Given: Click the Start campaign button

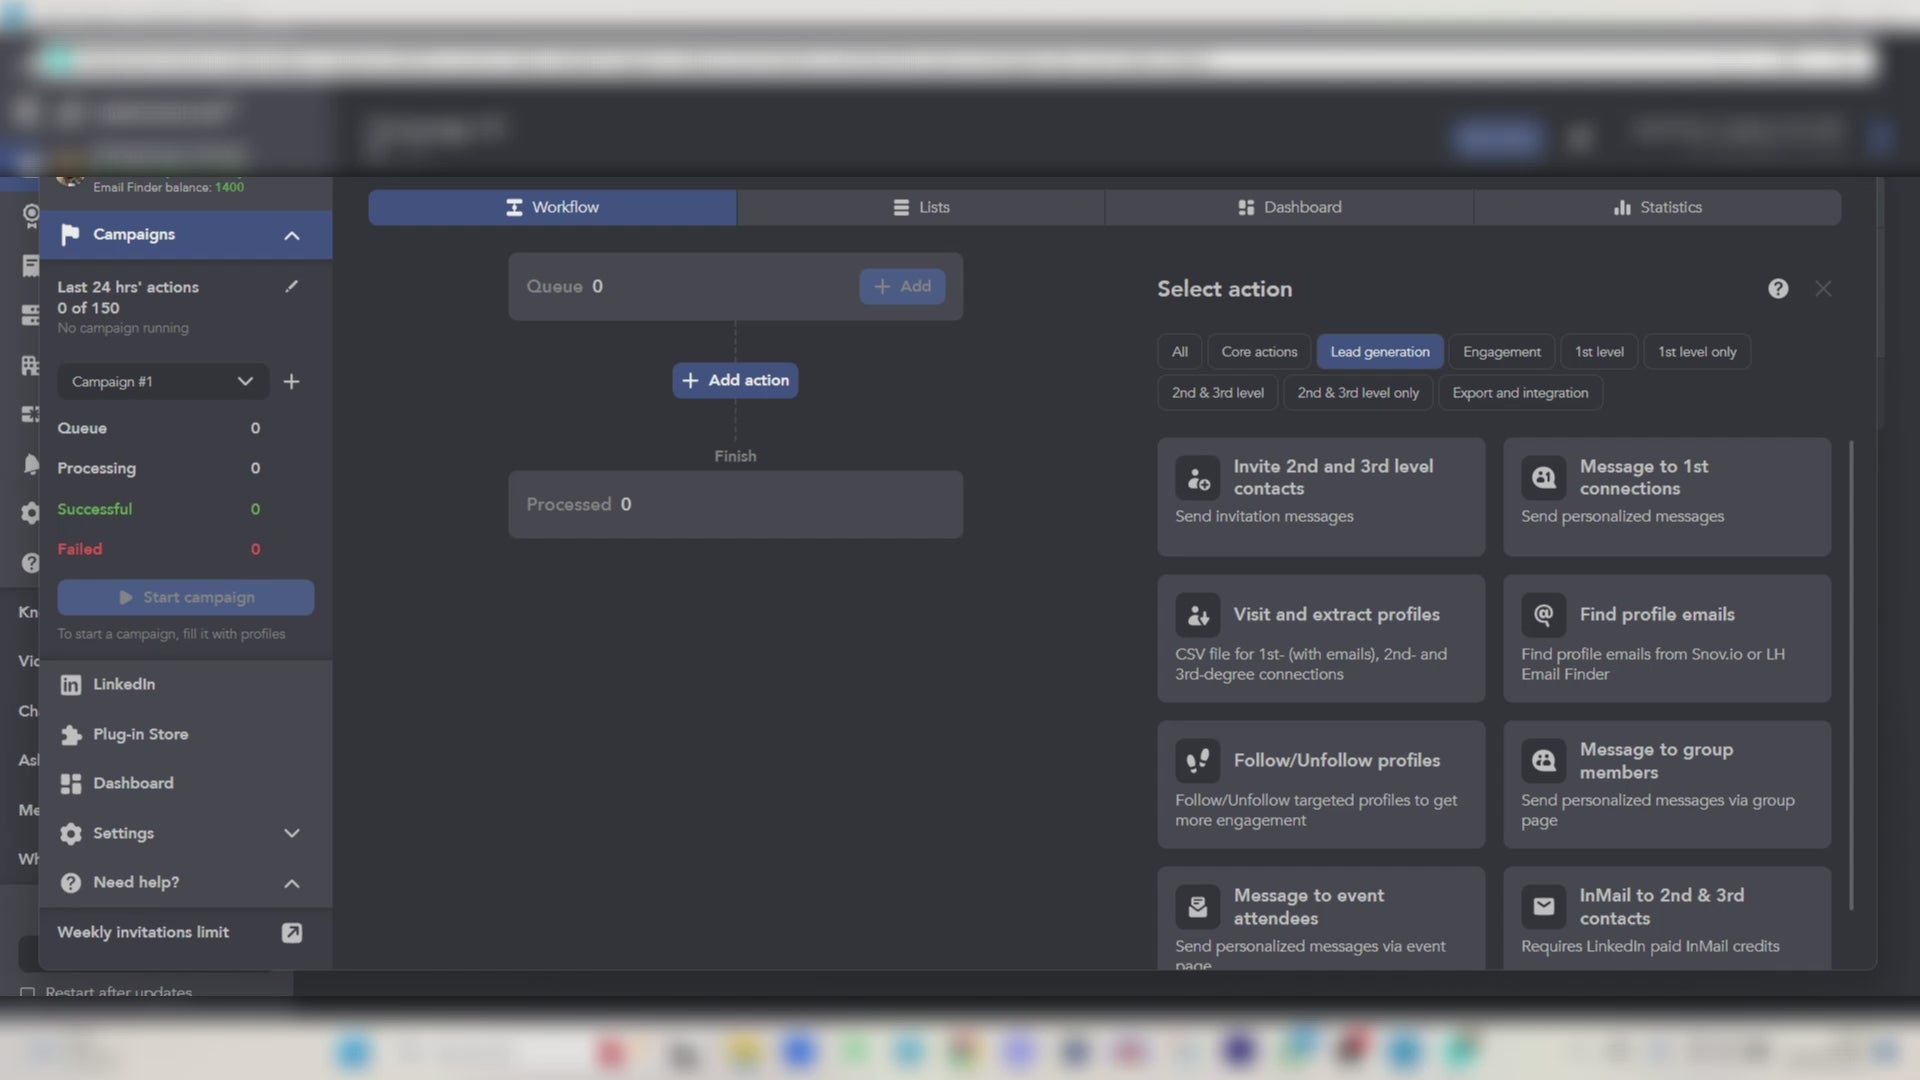Looking at the screenshot, I should (186, 598).
